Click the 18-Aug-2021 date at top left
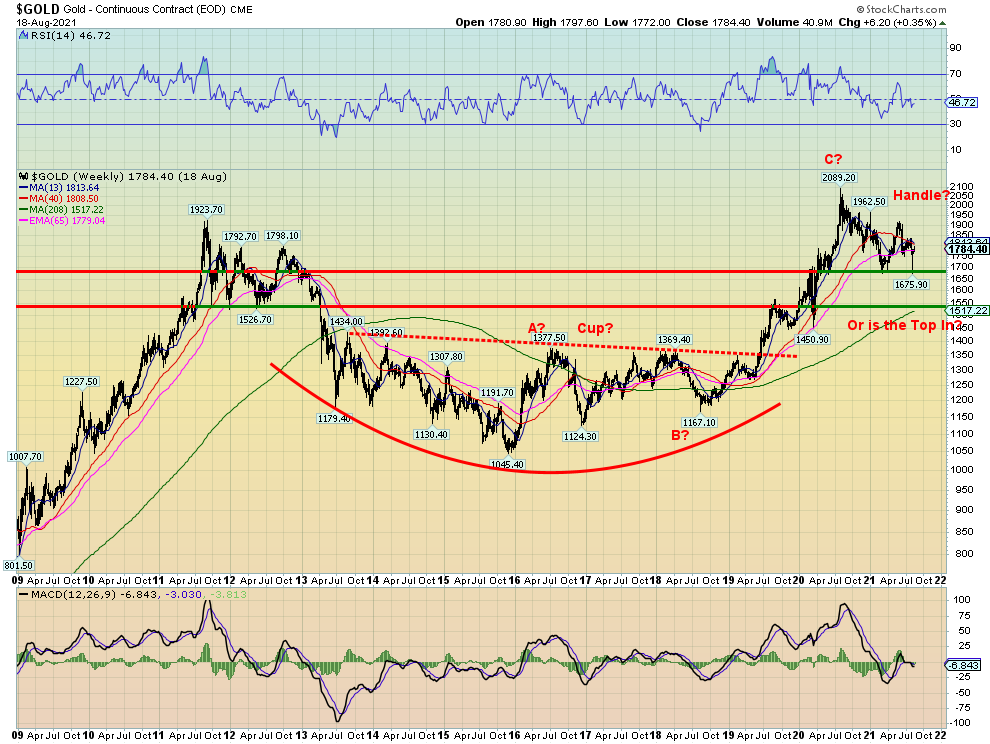This screenshot has width=990, height=744. coord(32,20)
